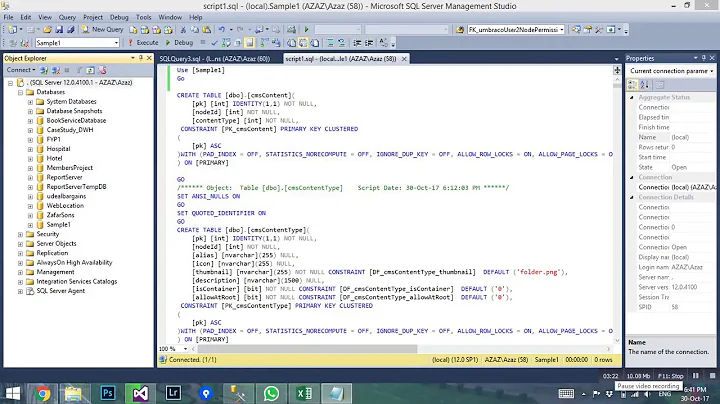The image size is (720, 404).
Task: Start the Debug button
Action: pos(179,43)
